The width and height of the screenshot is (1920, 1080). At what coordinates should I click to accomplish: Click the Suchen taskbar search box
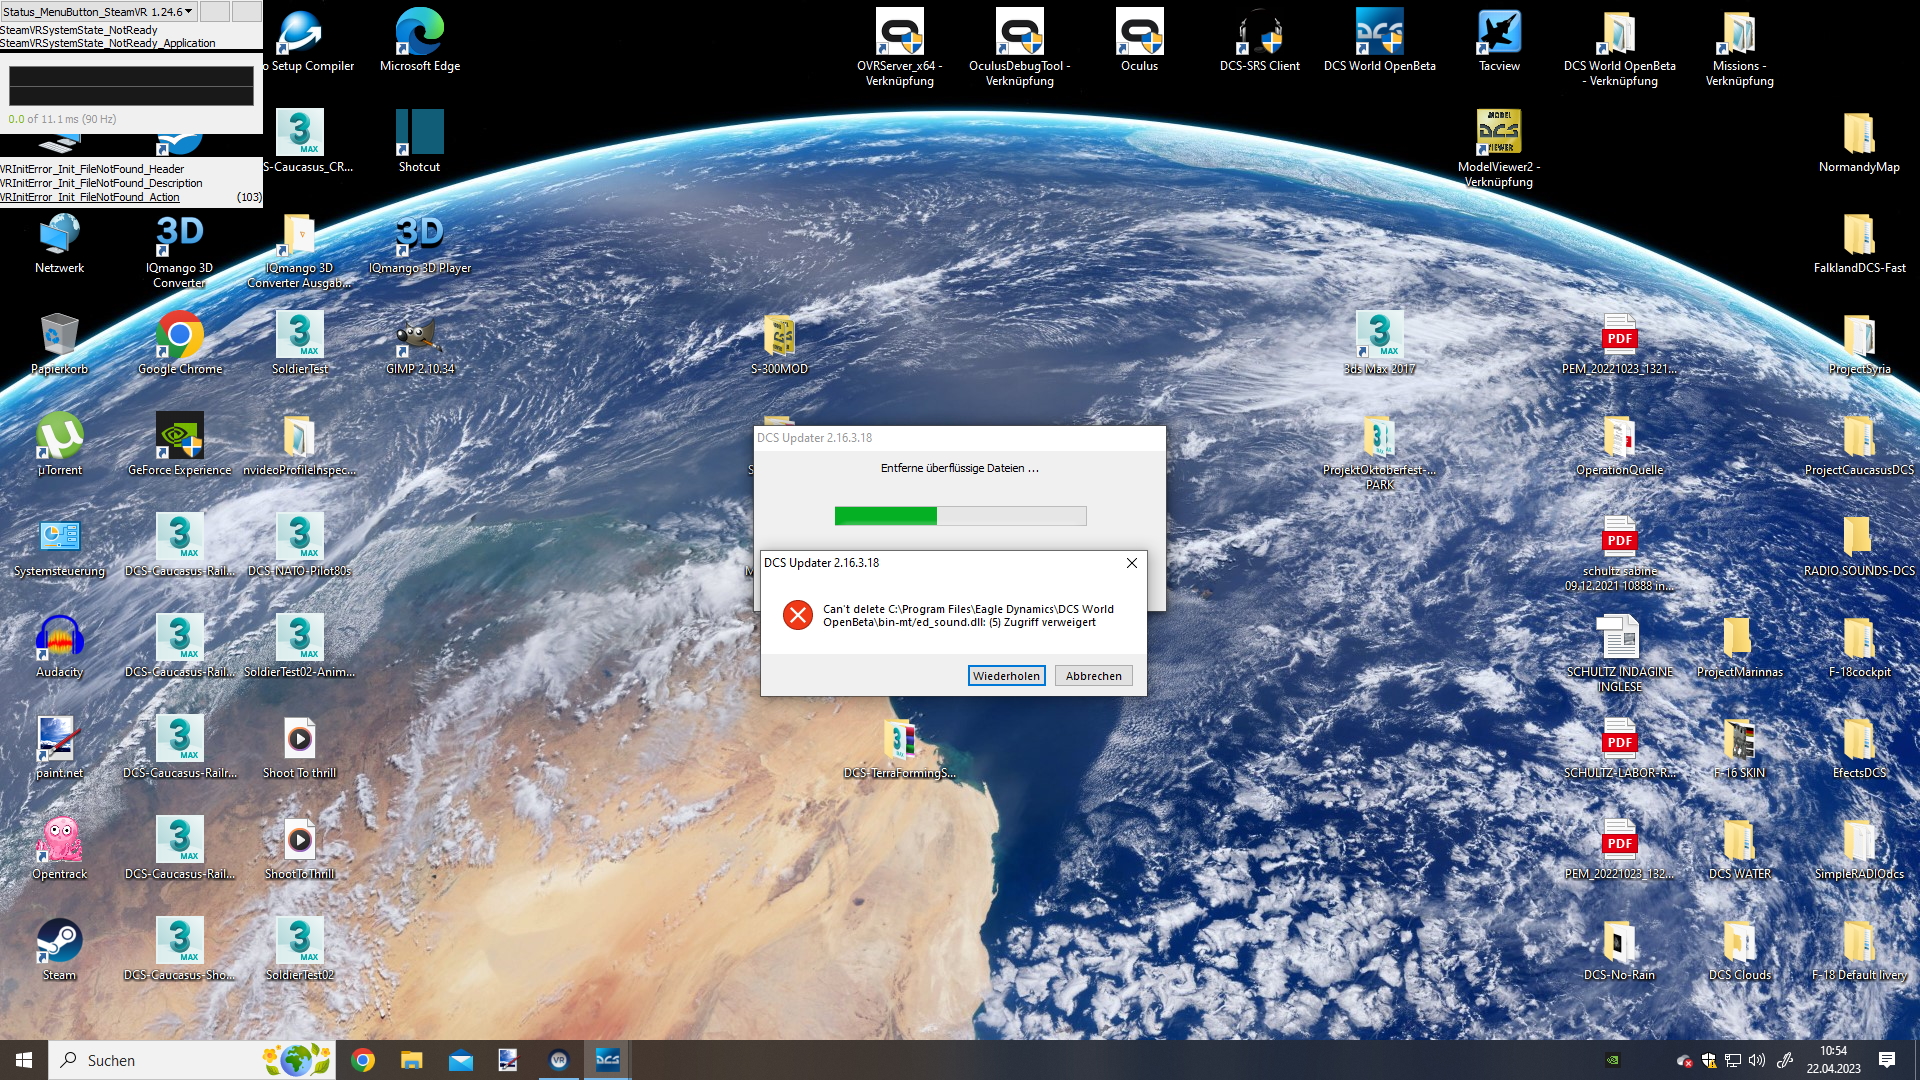click(x=192, y=1060)
